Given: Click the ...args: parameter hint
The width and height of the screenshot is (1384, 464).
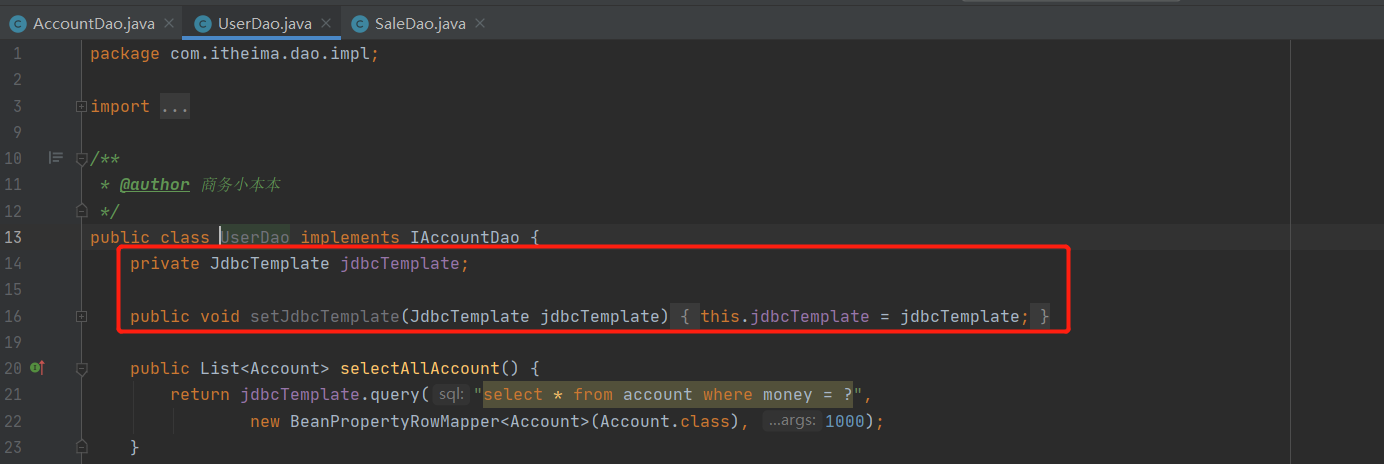Looking at the screenshot, I should click(793, 421).
